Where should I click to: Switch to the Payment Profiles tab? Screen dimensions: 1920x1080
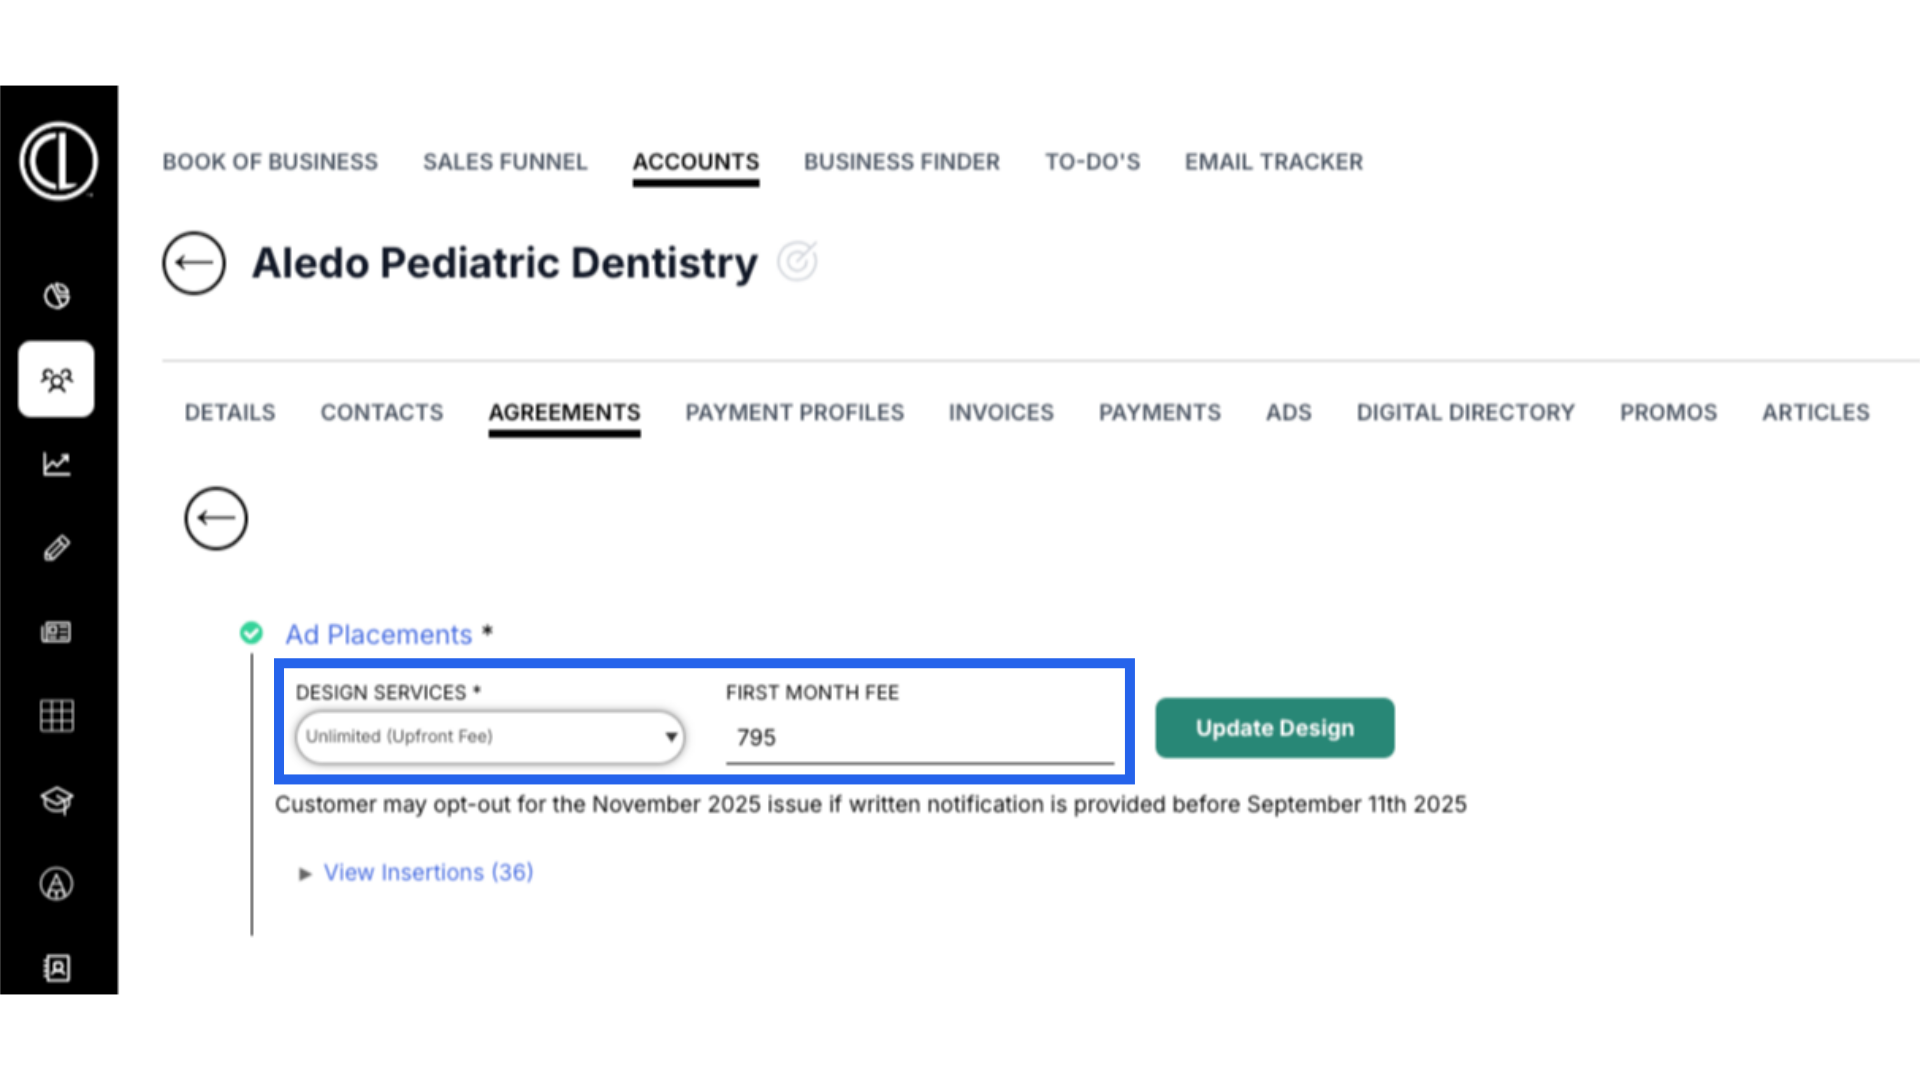[794, 412]
